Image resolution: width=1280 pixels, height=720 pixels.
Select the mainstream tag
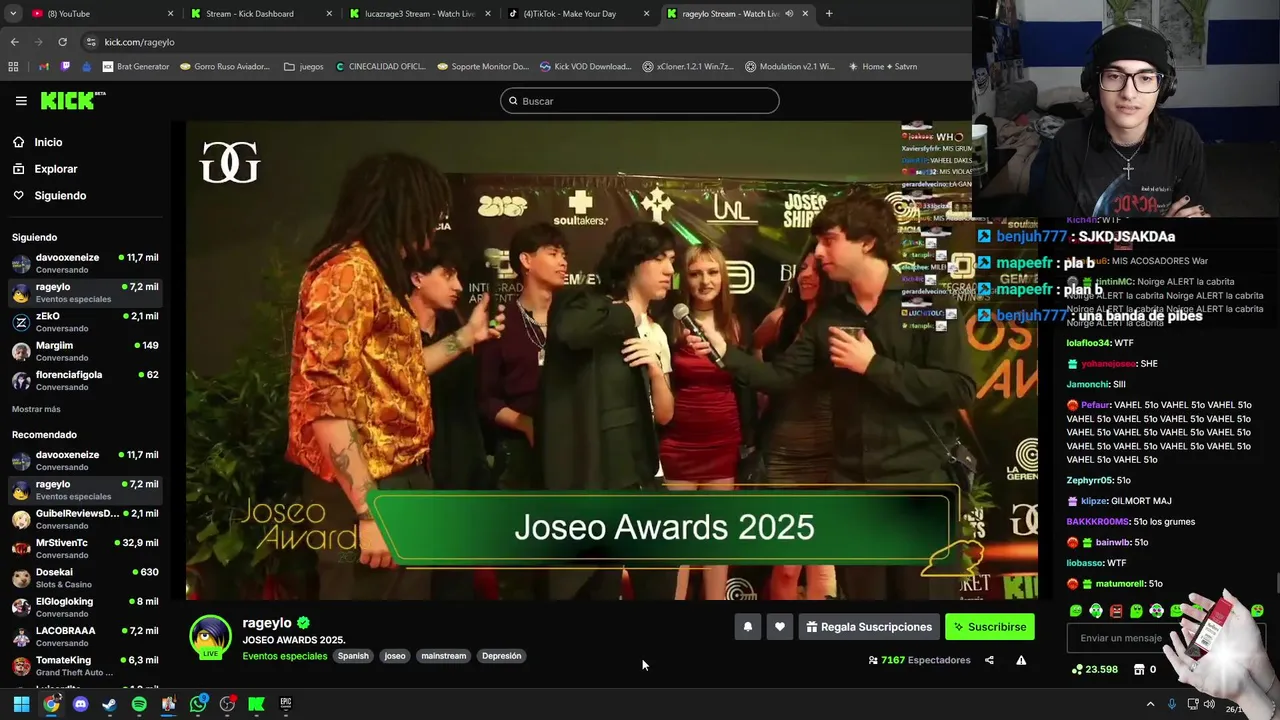point(444,656)
